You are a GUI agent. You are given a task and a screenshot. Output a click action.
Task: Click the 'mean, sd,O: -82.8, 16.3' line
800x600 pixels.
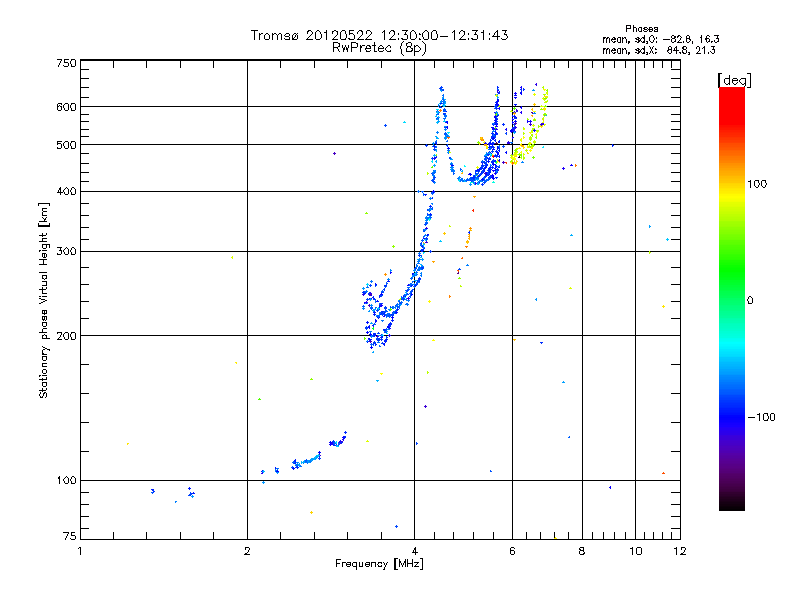pyautogui.click(x=661, y=39)
